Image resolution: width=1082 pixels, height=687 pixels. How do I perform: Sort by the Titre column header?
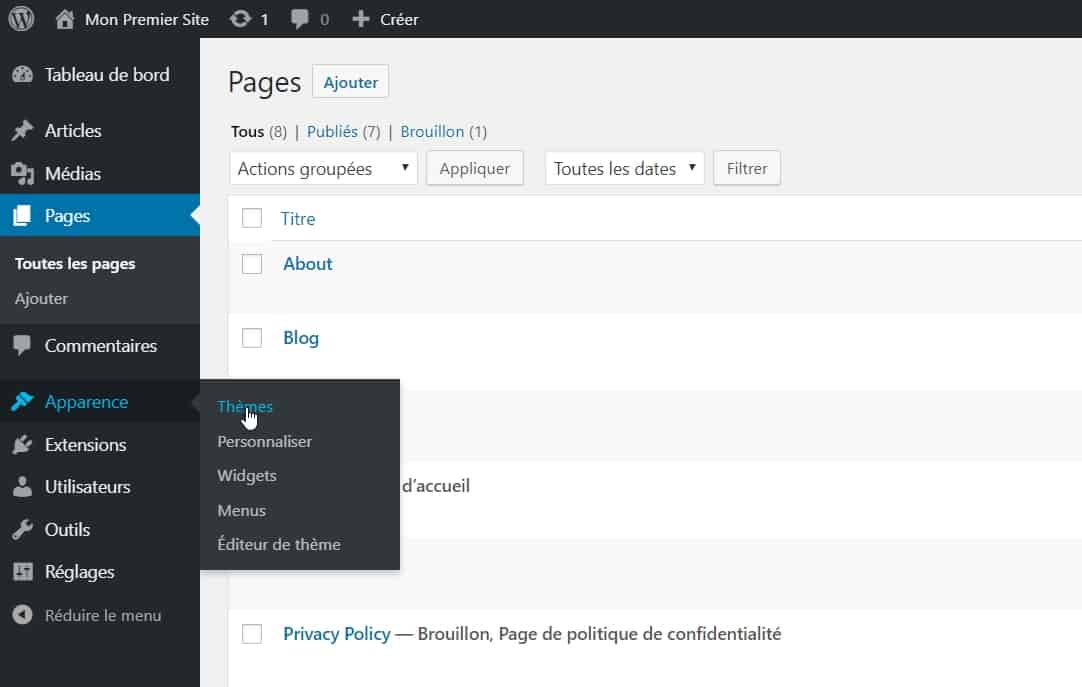(298, 219)
